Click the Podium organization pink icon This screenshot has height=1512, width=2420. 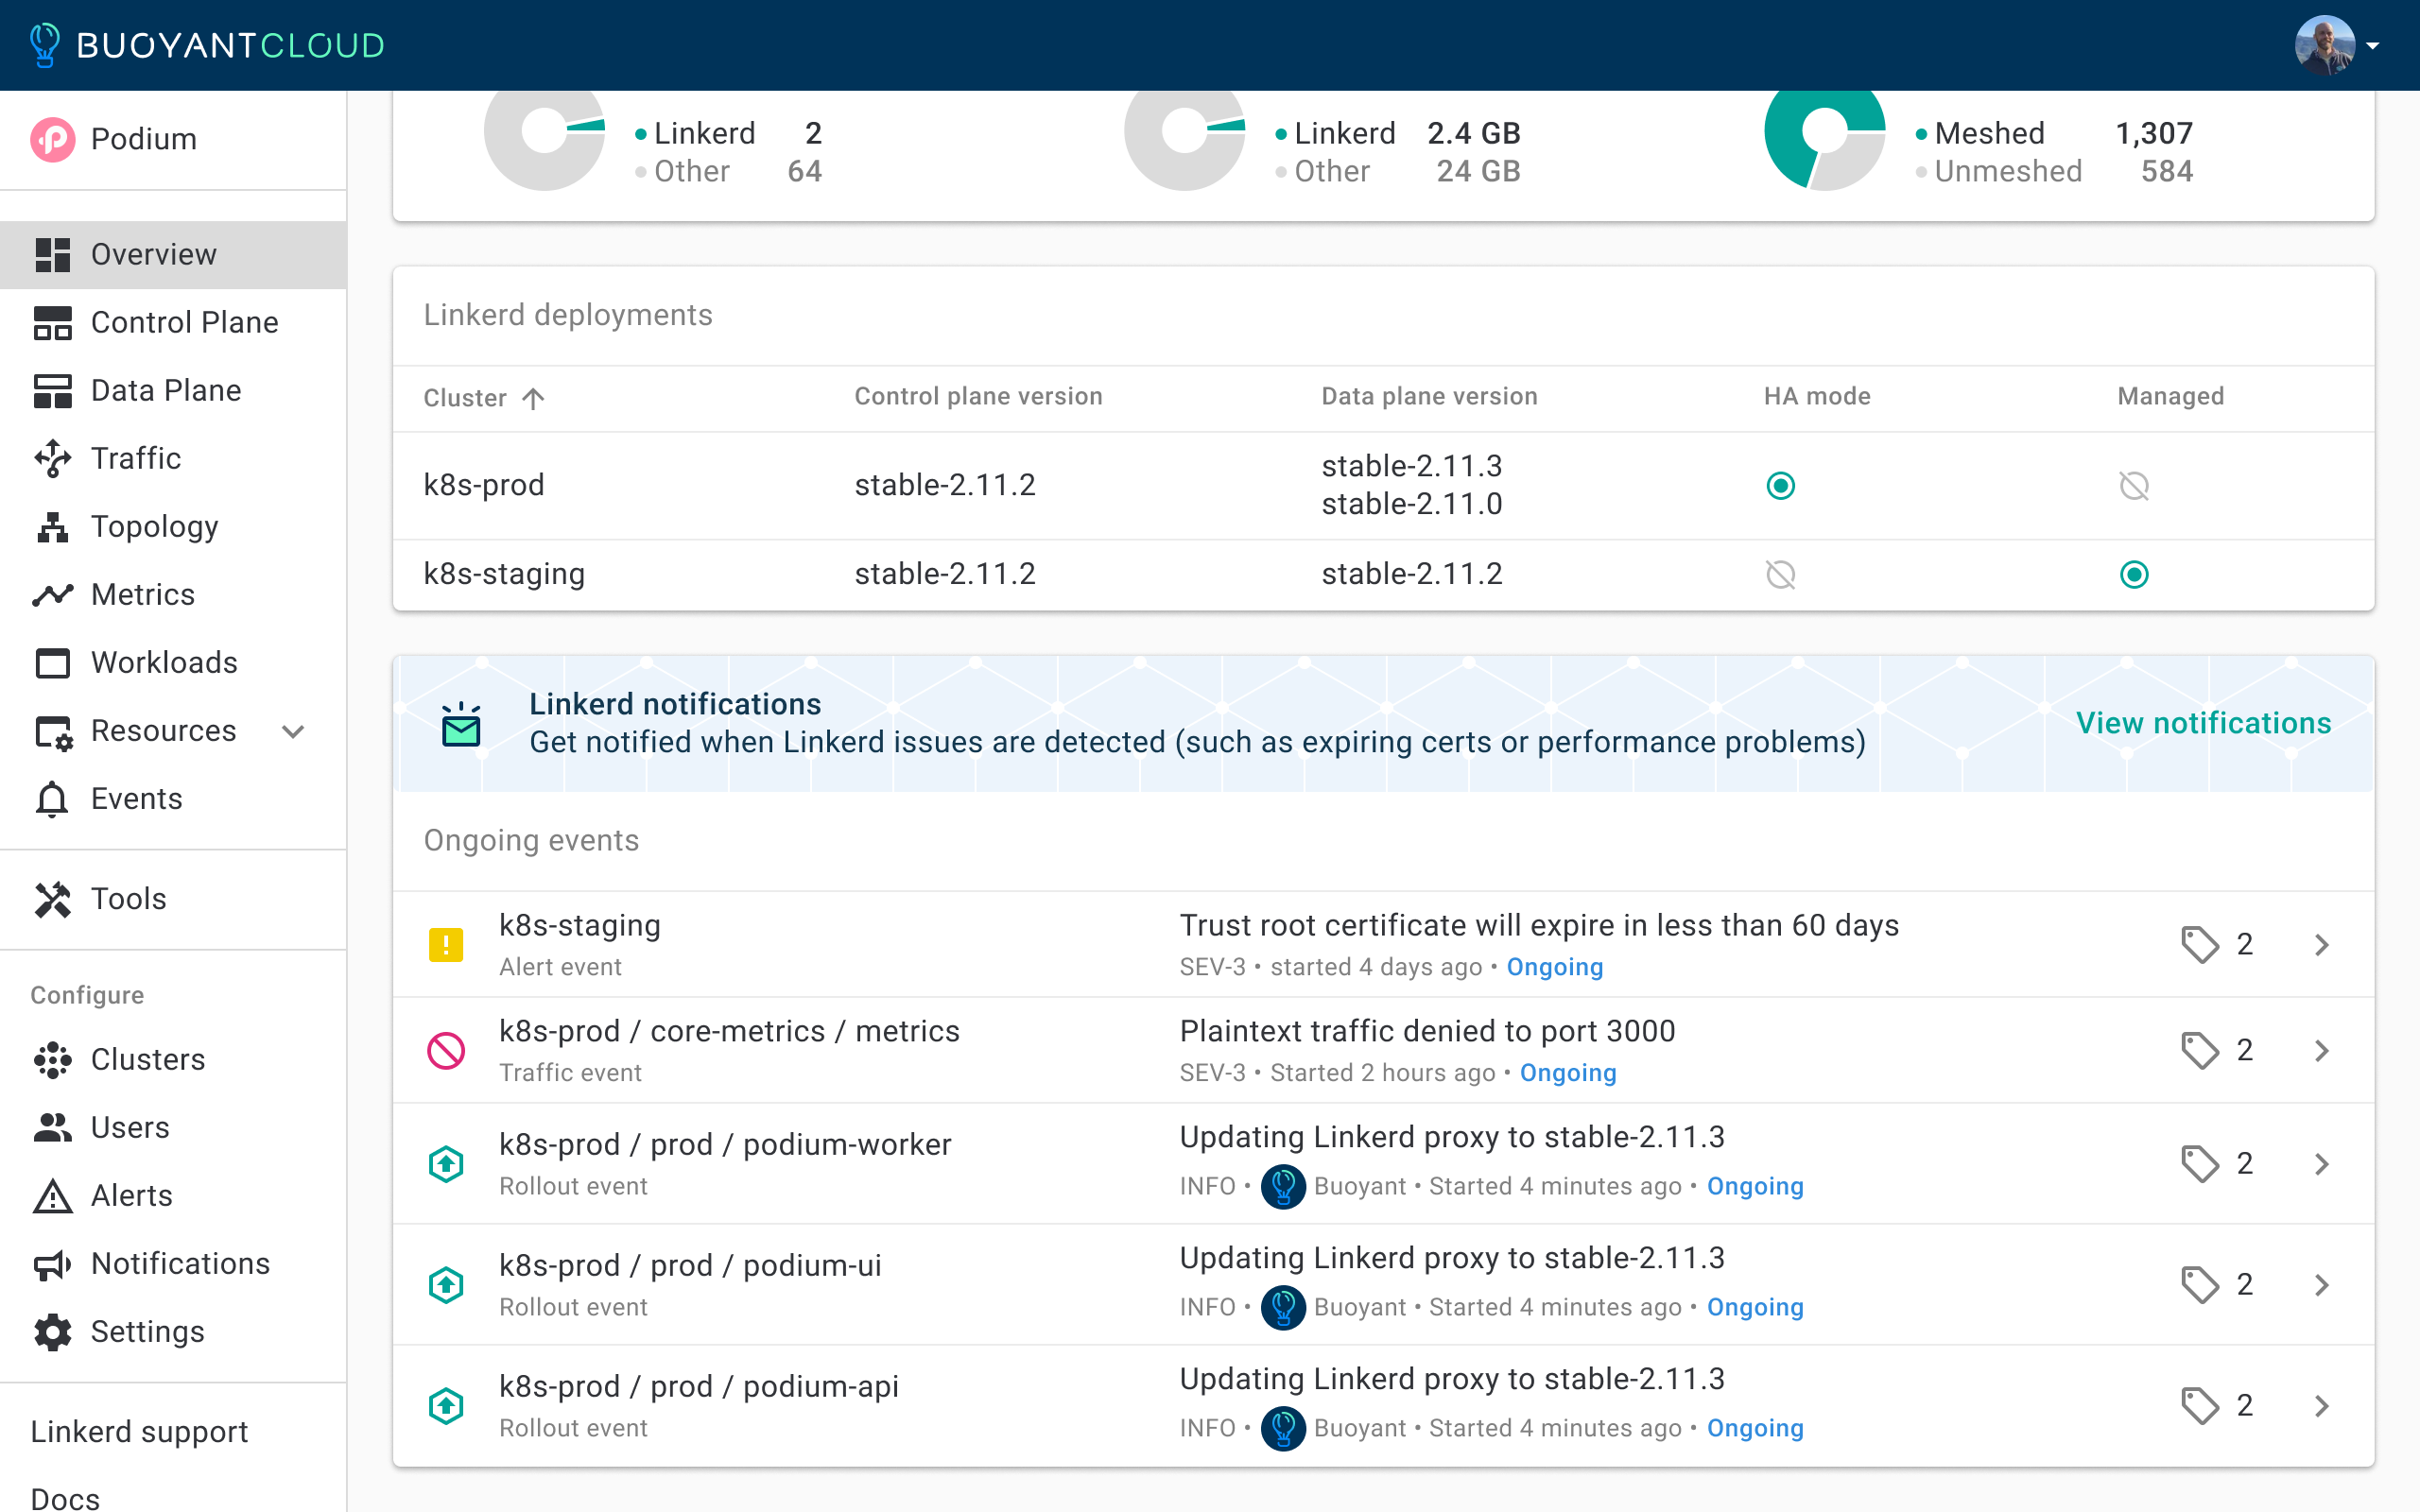tap(52, 139)
